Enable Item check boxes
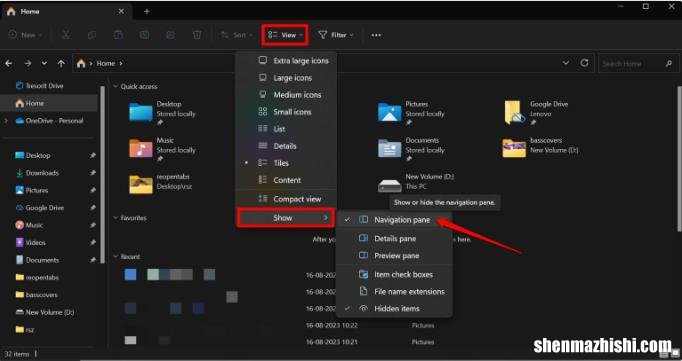Image resolution: width=682 pixels, height=361 pixels. (x=395, y=274)
